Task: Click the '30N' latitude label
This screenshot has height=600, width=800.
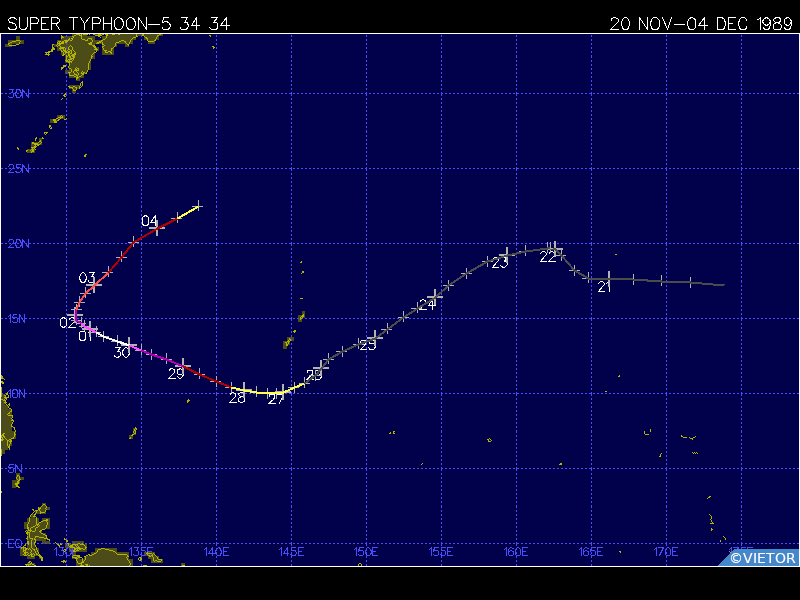Action: [x=19, y=93]
